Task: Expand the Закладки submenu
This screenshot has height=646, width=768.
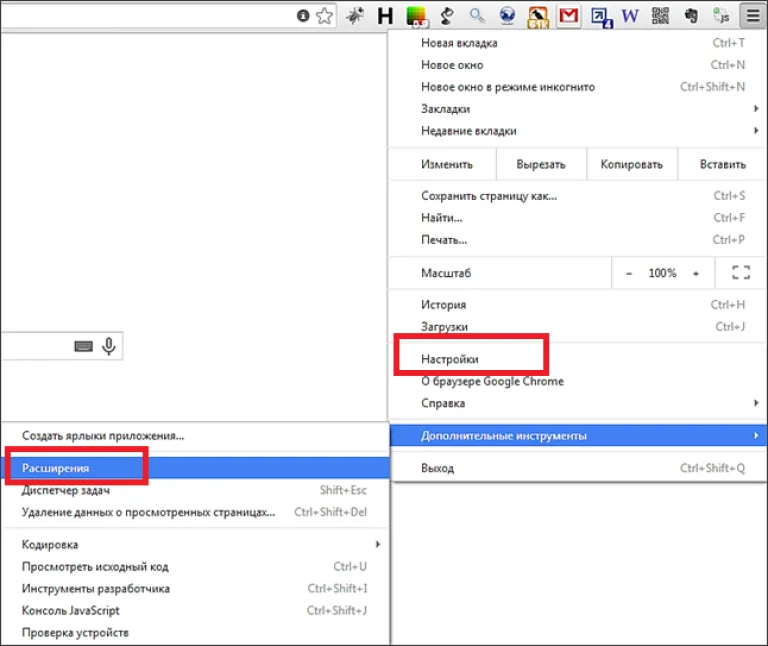Action: pos(578,109)
